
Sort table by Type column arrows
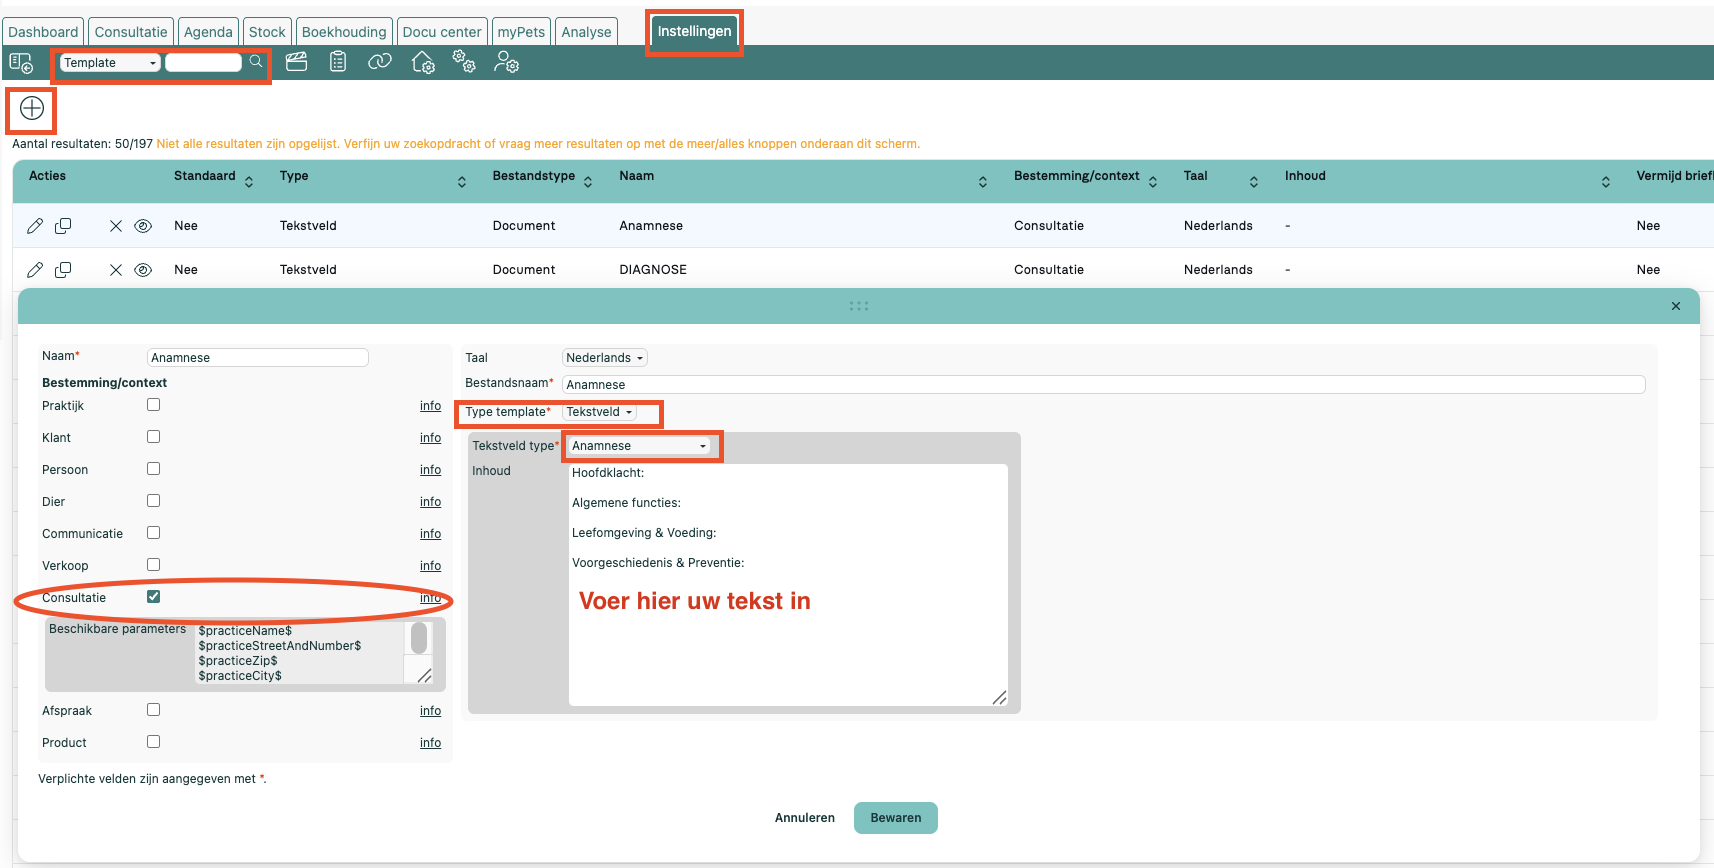(x=462, y=181)
